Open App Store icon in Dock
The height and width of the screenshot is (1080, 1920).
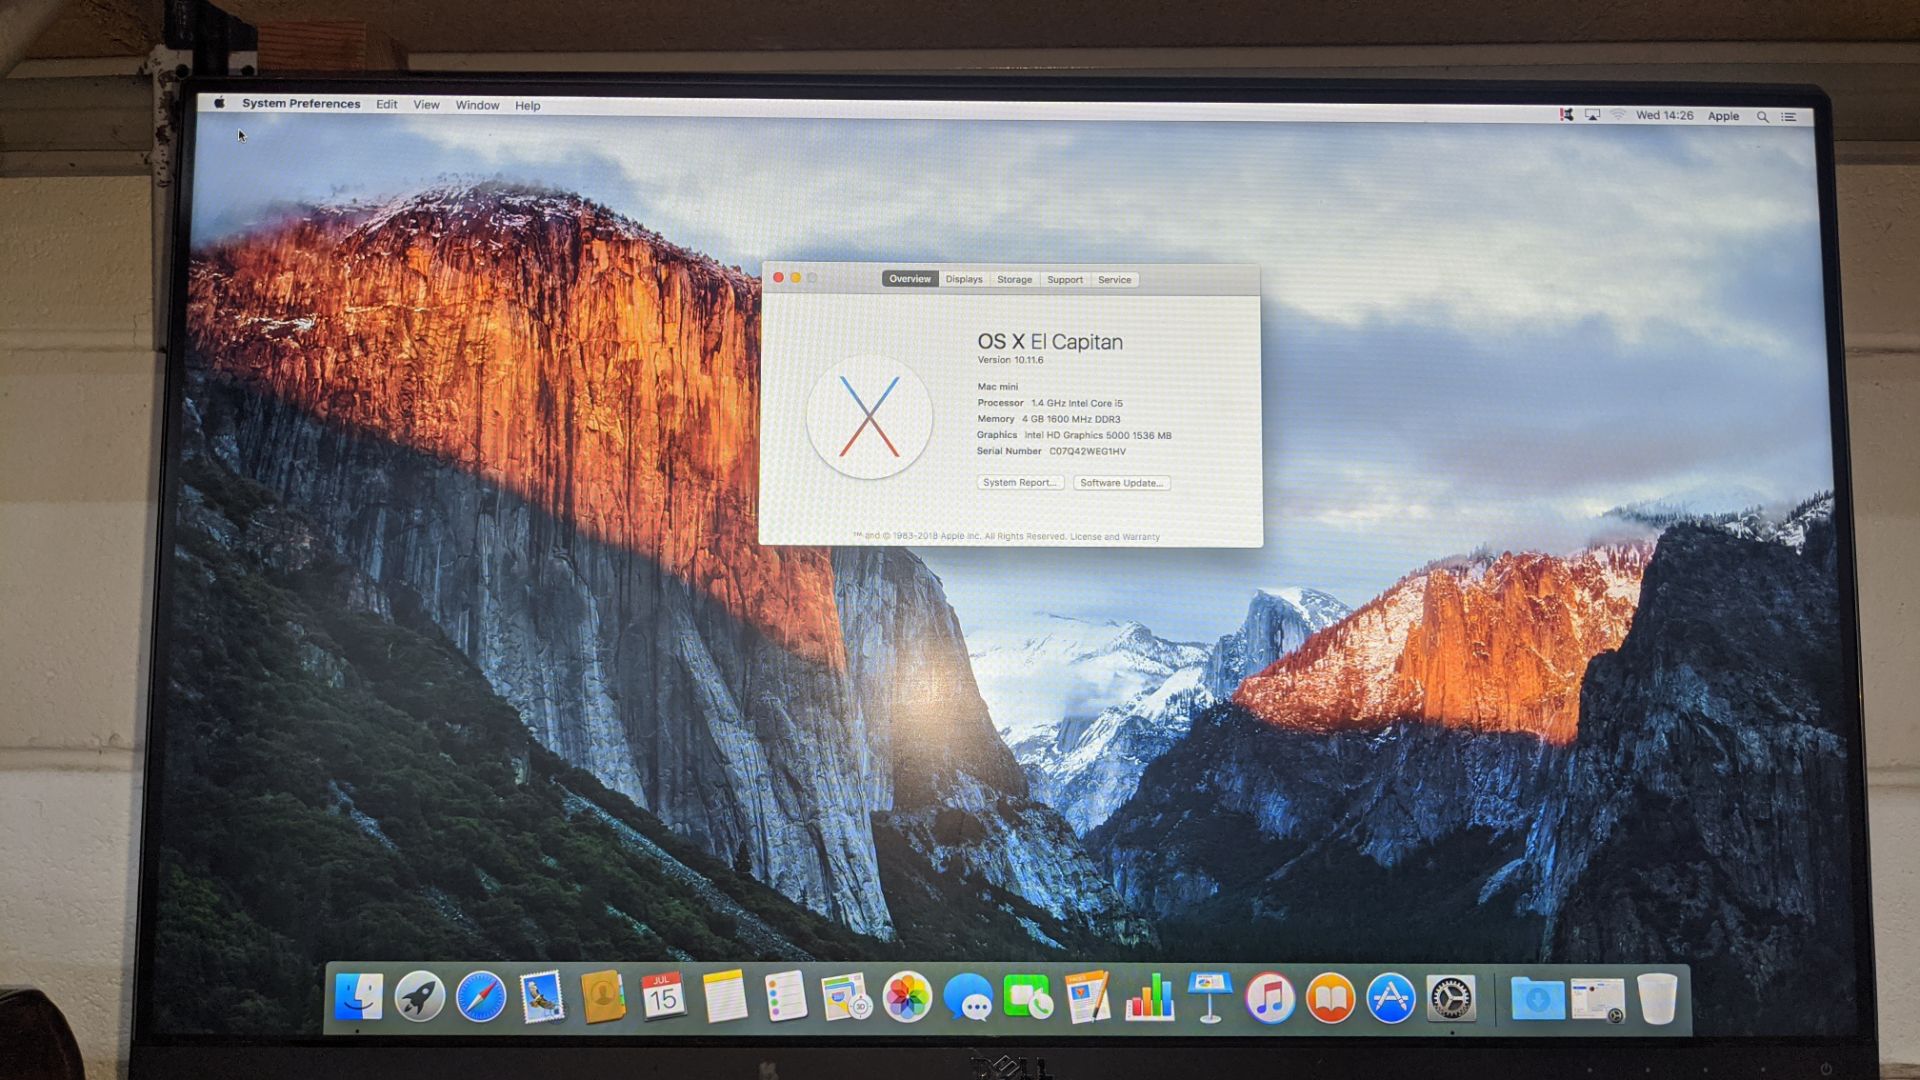pos(1391,997)
